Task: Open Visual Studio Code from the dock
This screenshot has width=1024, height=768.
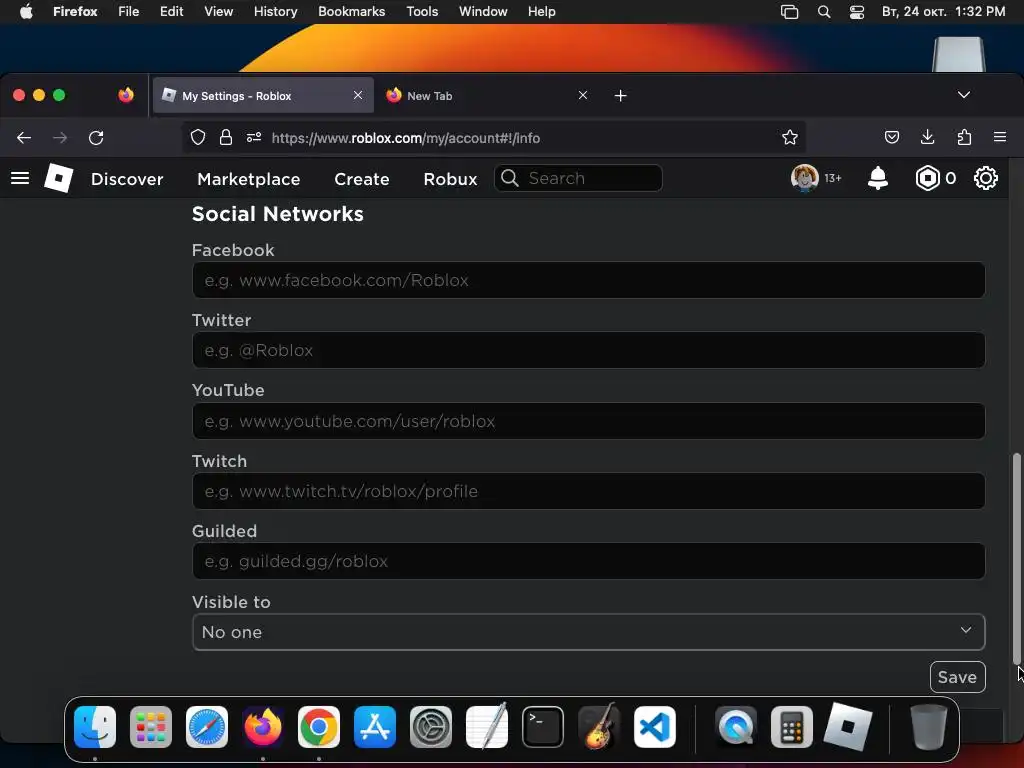Action: 654,727
